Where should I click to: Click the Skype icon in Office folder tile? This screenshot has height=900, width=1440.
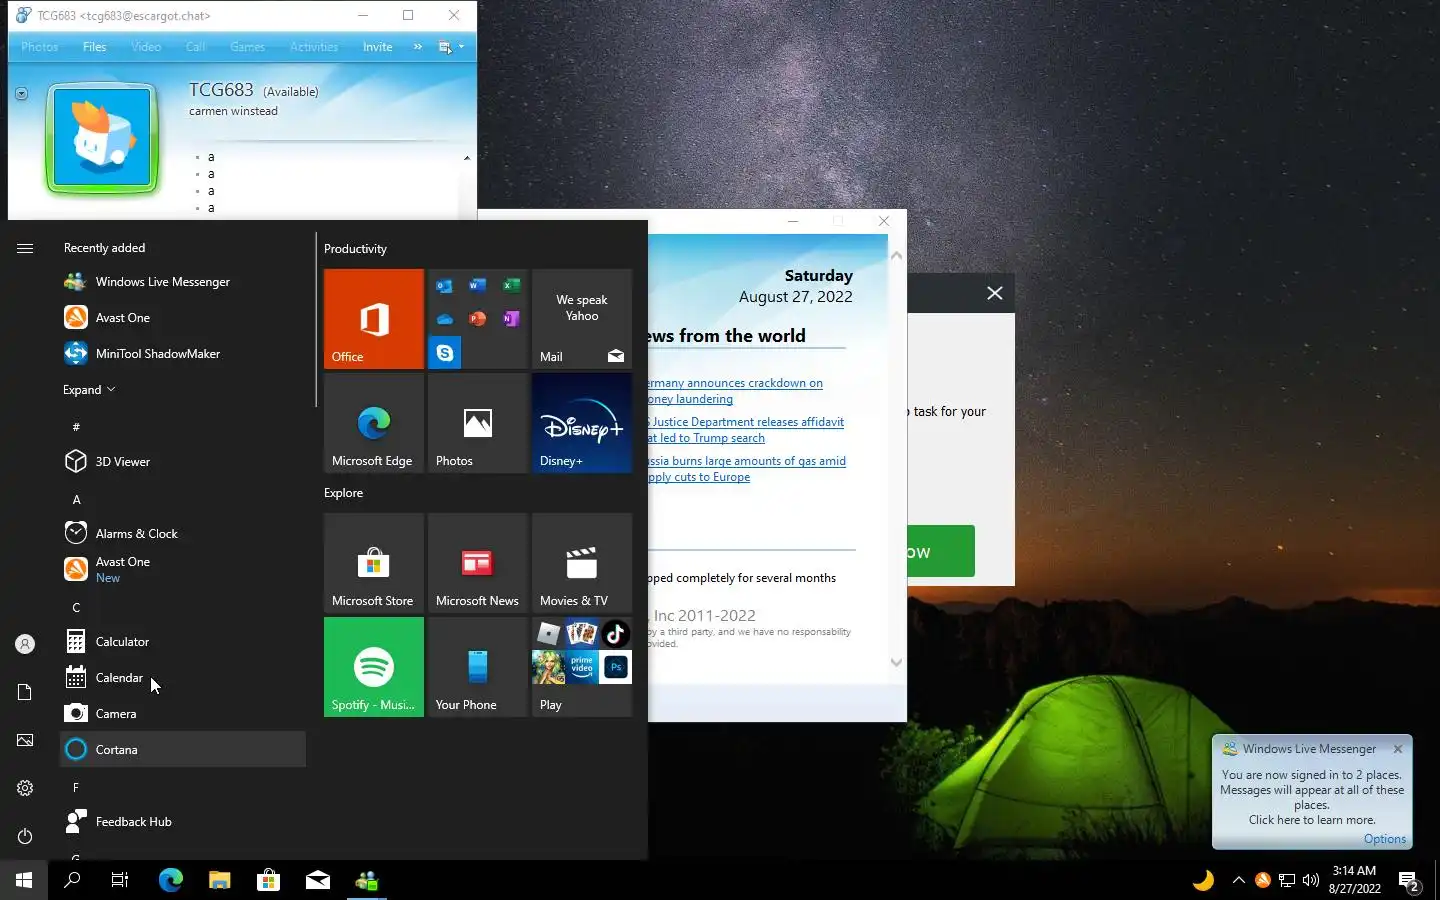tap(445, 353)
